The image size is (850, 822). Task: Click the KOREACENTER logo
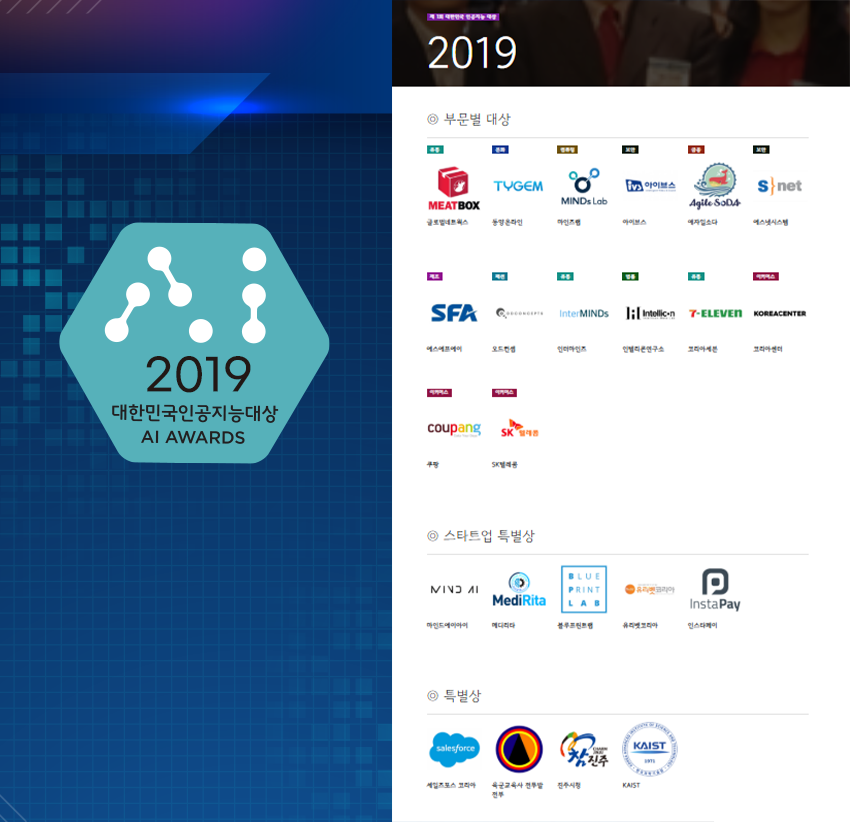tap(779, 313)
